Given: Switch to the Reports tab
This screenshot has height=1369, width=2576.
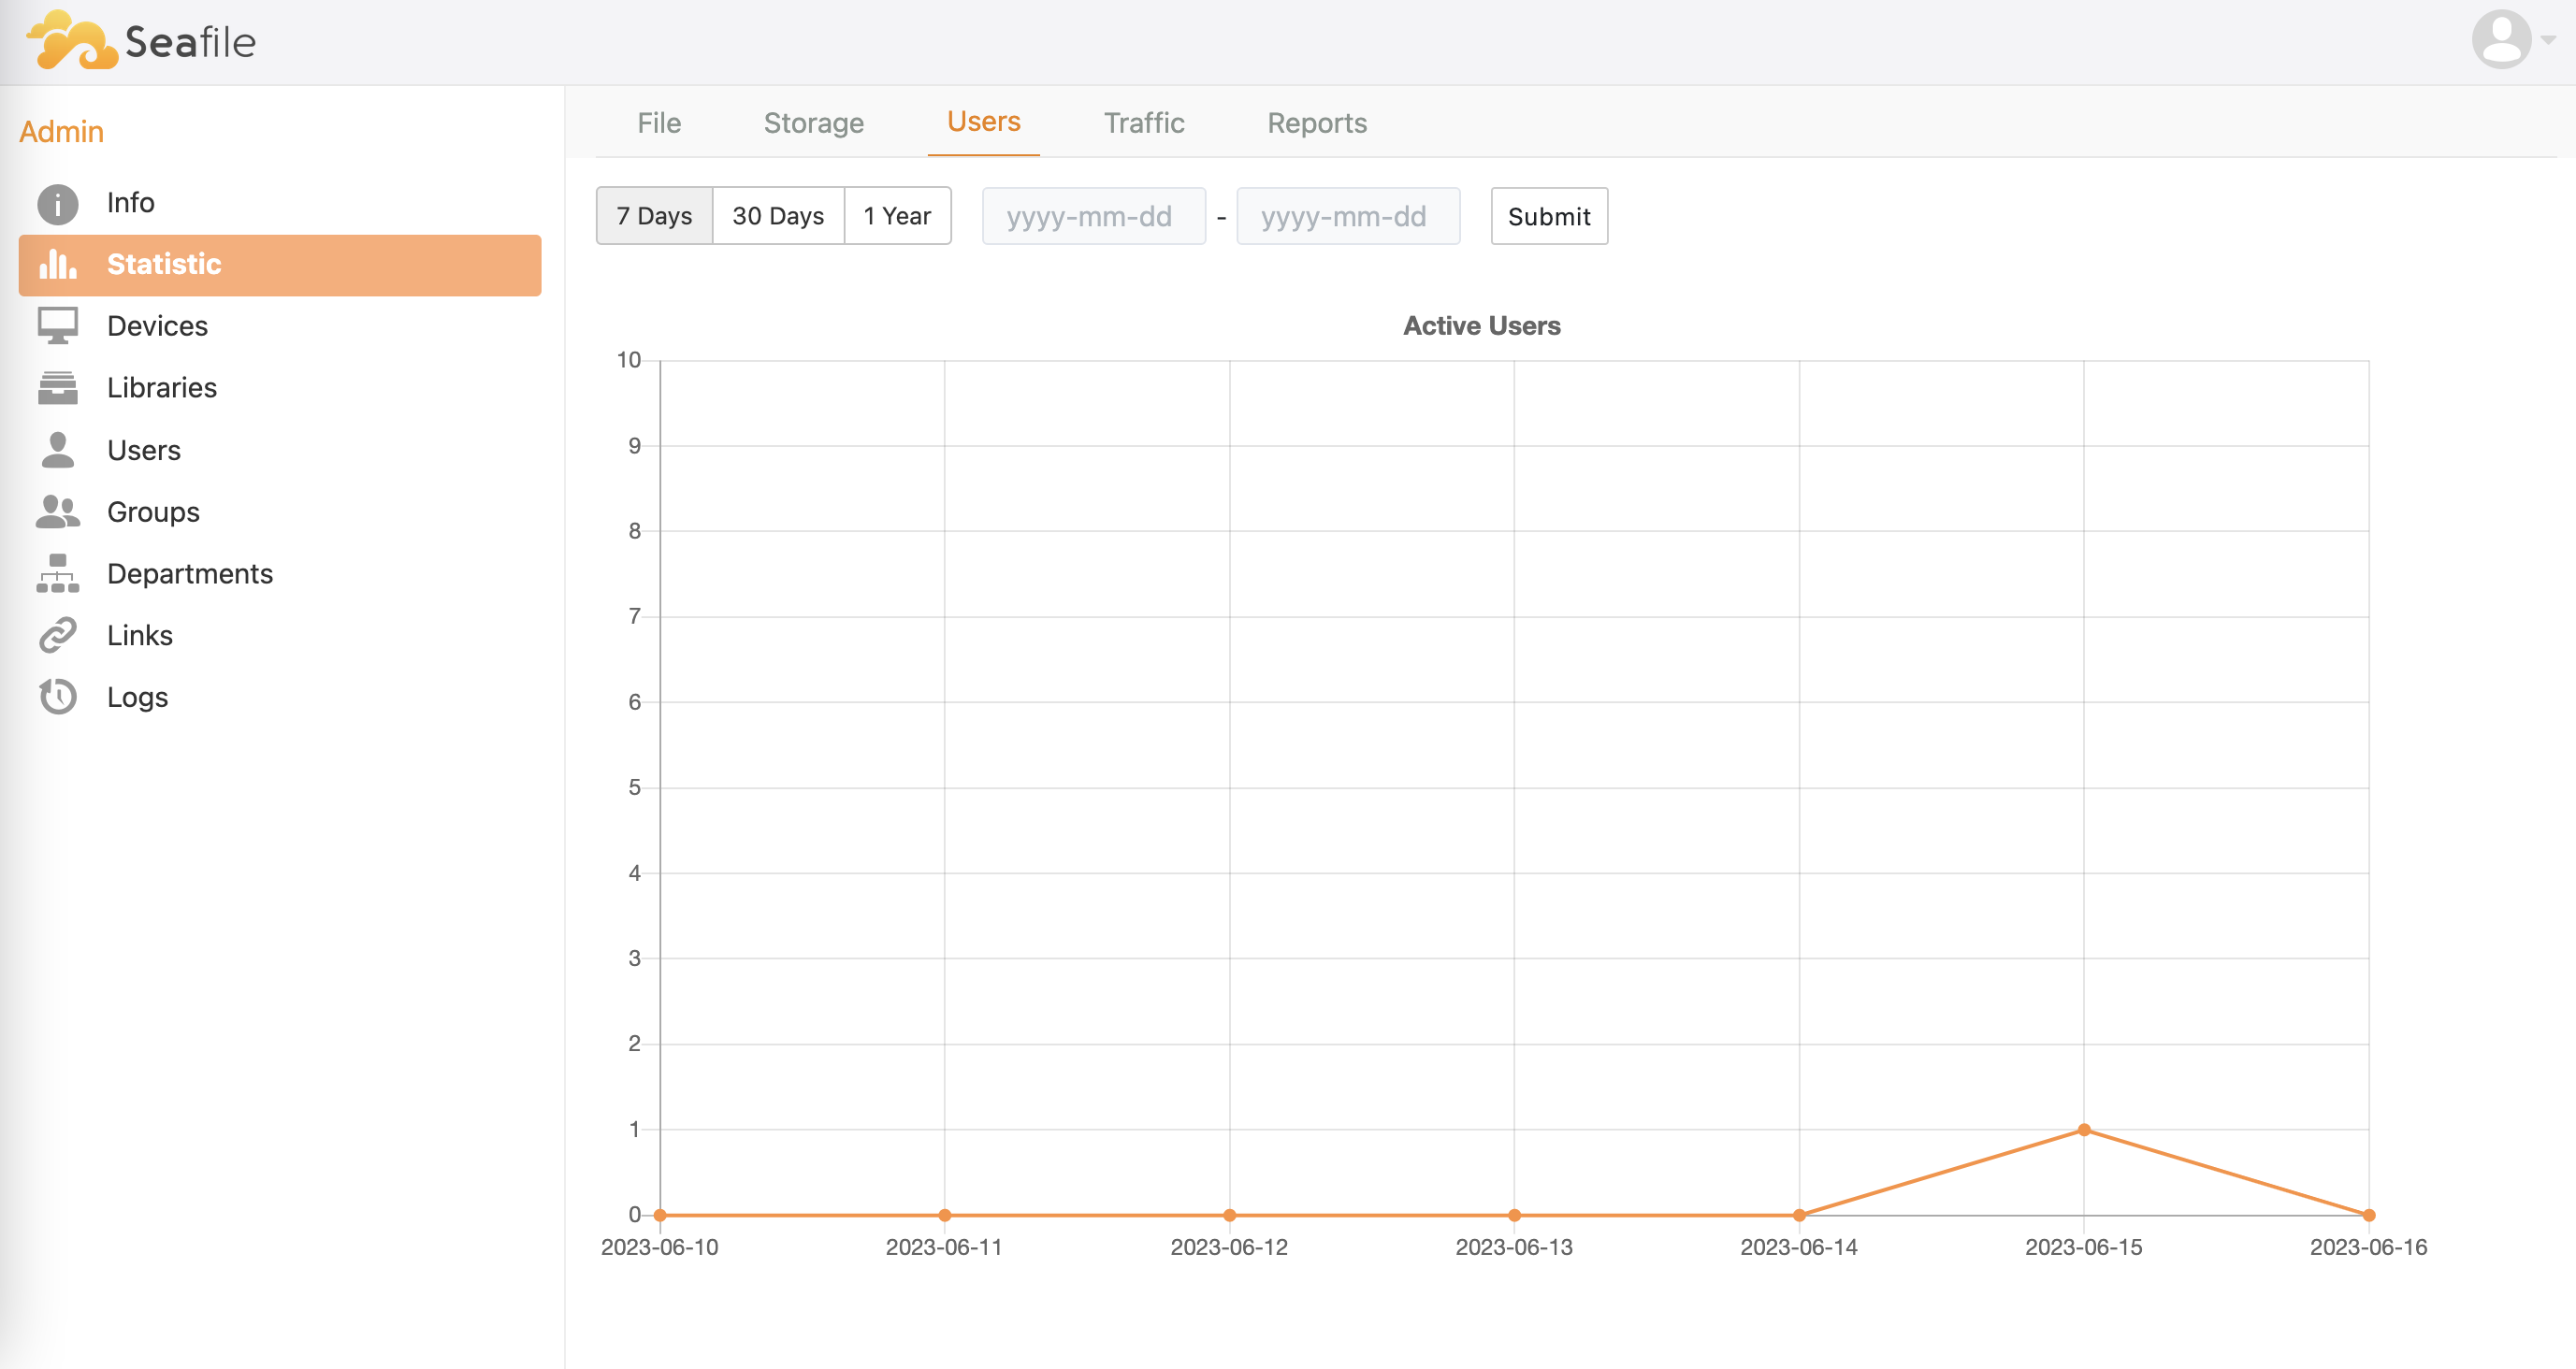Looking at the screenshot, I should coord(1317,123).
